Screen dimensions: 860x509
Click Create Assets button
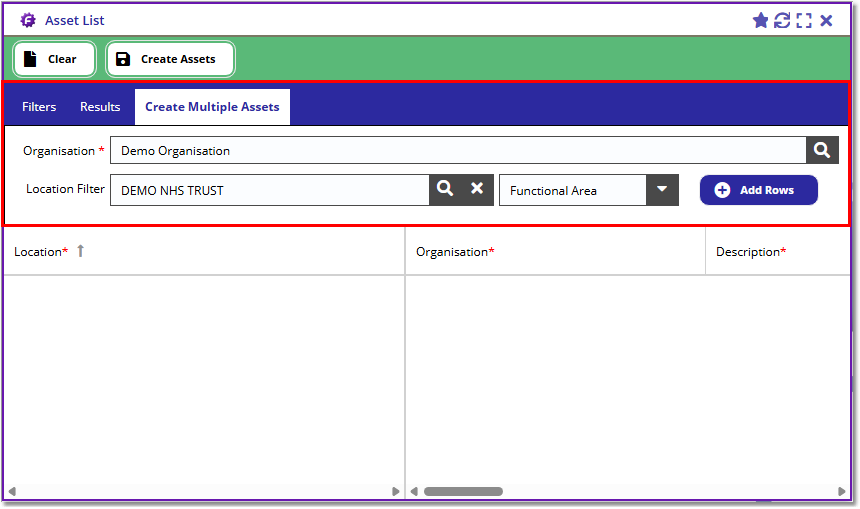170,59
